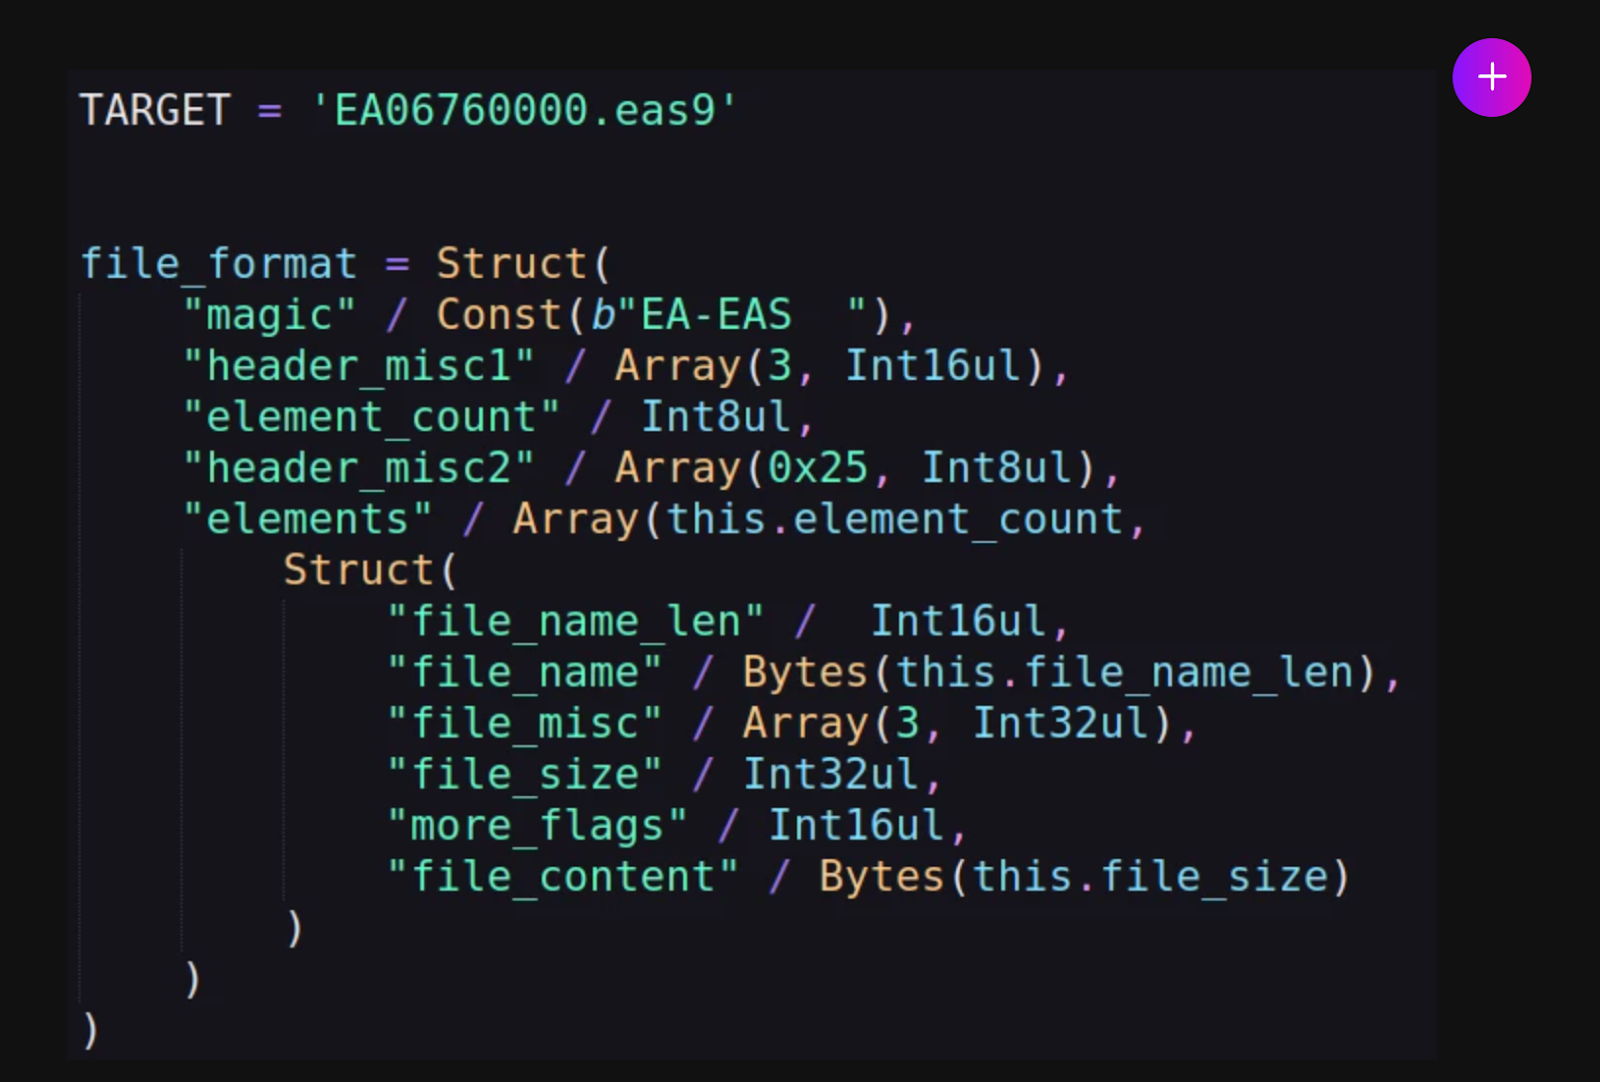The height and width of the screenshot is (1082, 1600).
Task: Click the quoted "more_flags" key
Action: pyautogui.click(x=537, y=825)
